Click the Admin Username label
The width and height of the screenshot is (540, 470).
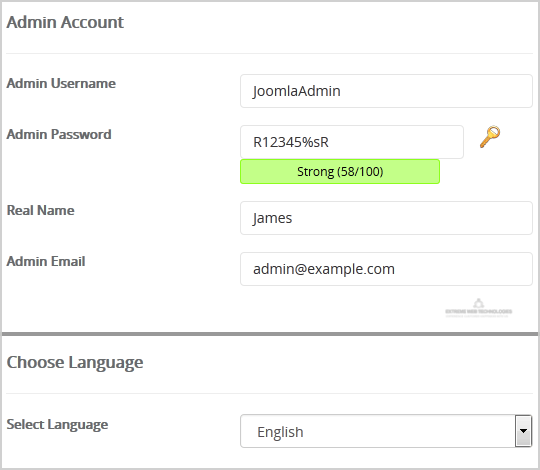(x=61, y=83)
